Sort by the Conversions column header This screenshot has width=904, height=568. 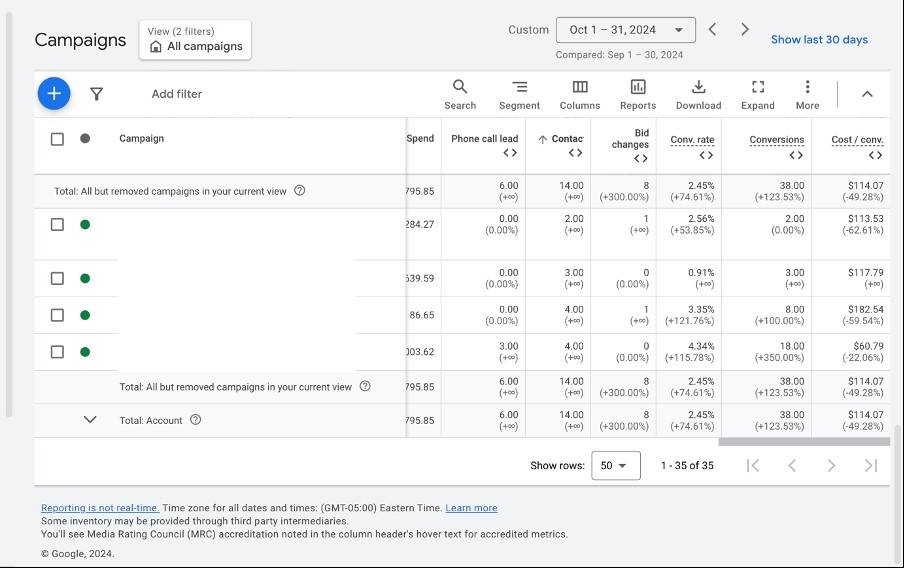(777, 140)
